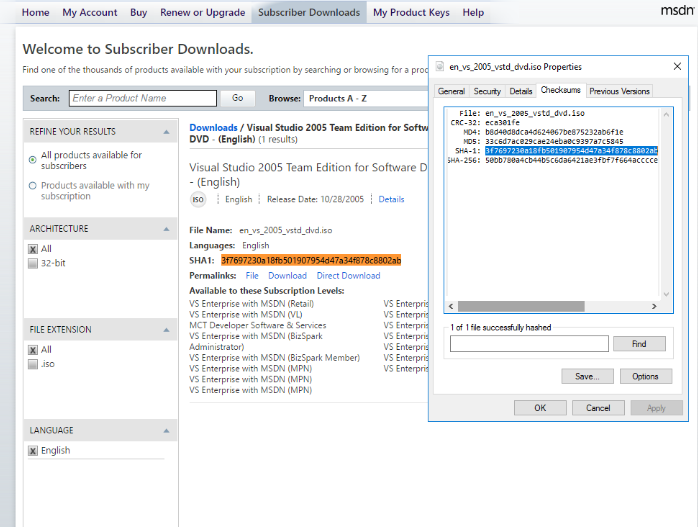698x527 pixels.
Task: Open the Browse Products A - Z dropdown
Action: coord(366,98)
